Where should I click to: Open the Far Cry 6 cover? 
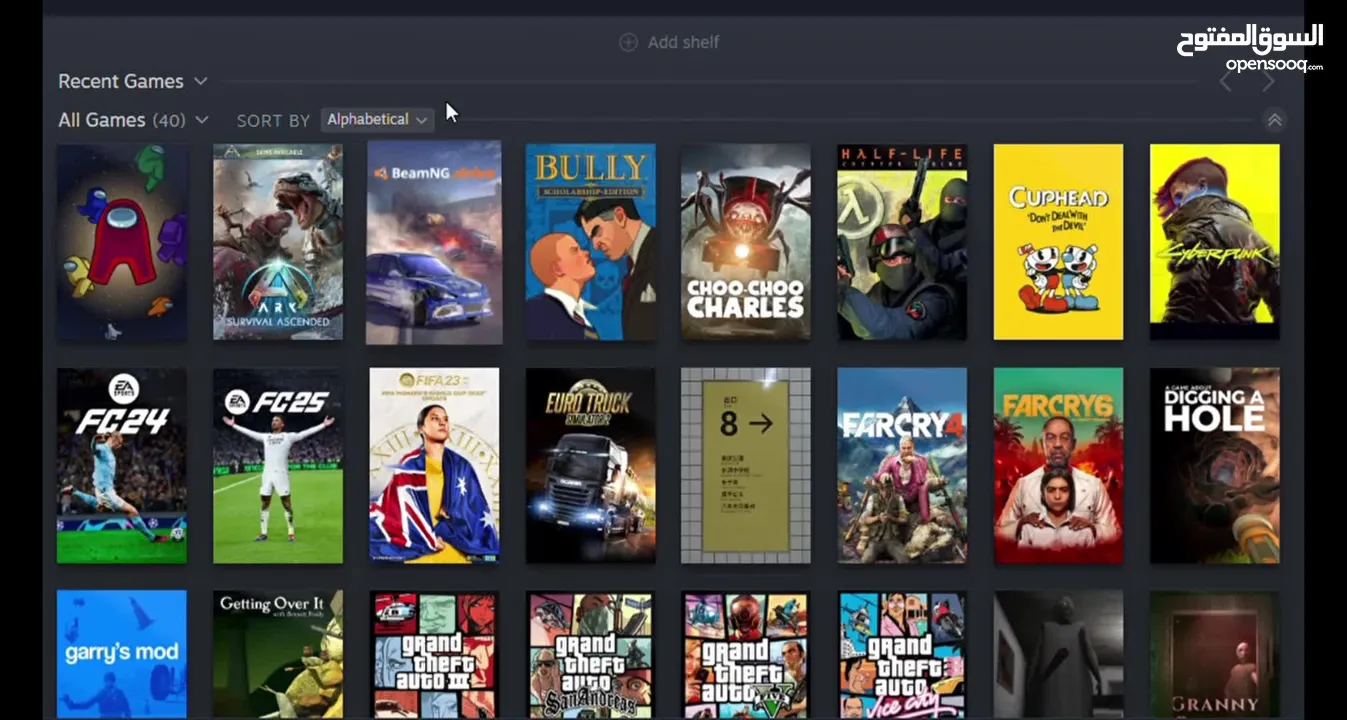(1058, 465)
